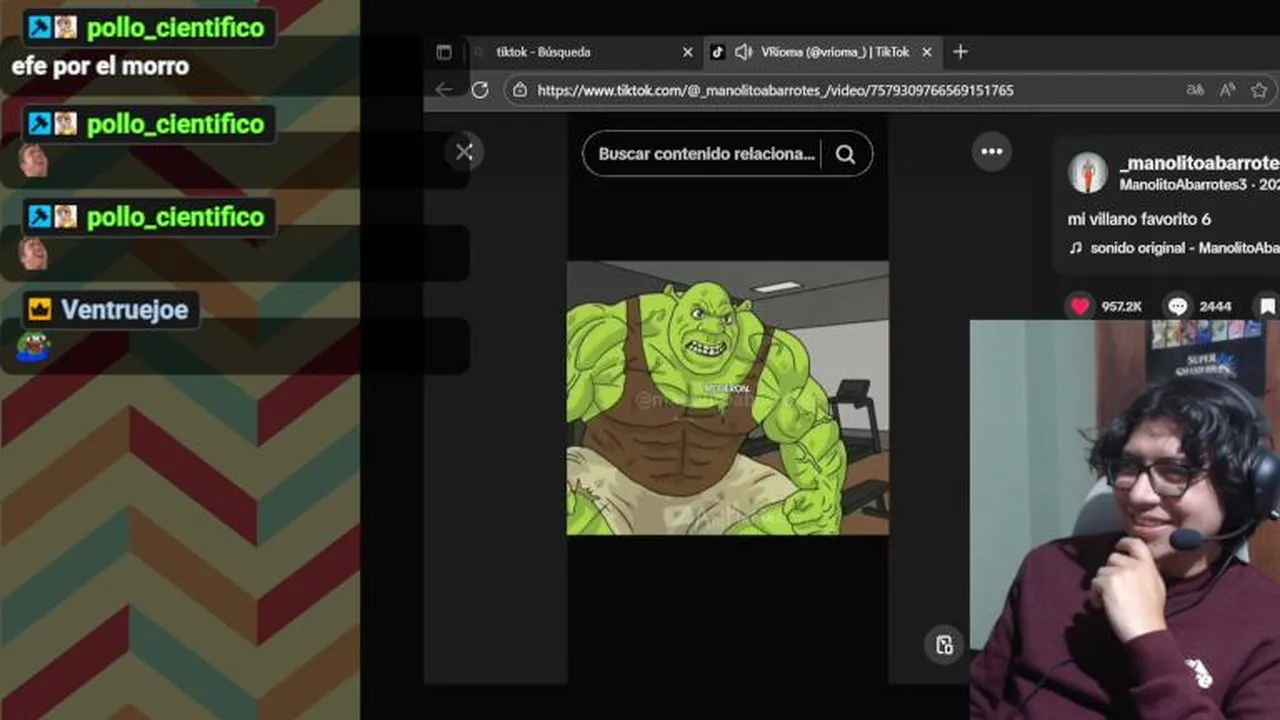Click the first pollo_cientifico chat username

pyautogui.click(x=176, y=28)
